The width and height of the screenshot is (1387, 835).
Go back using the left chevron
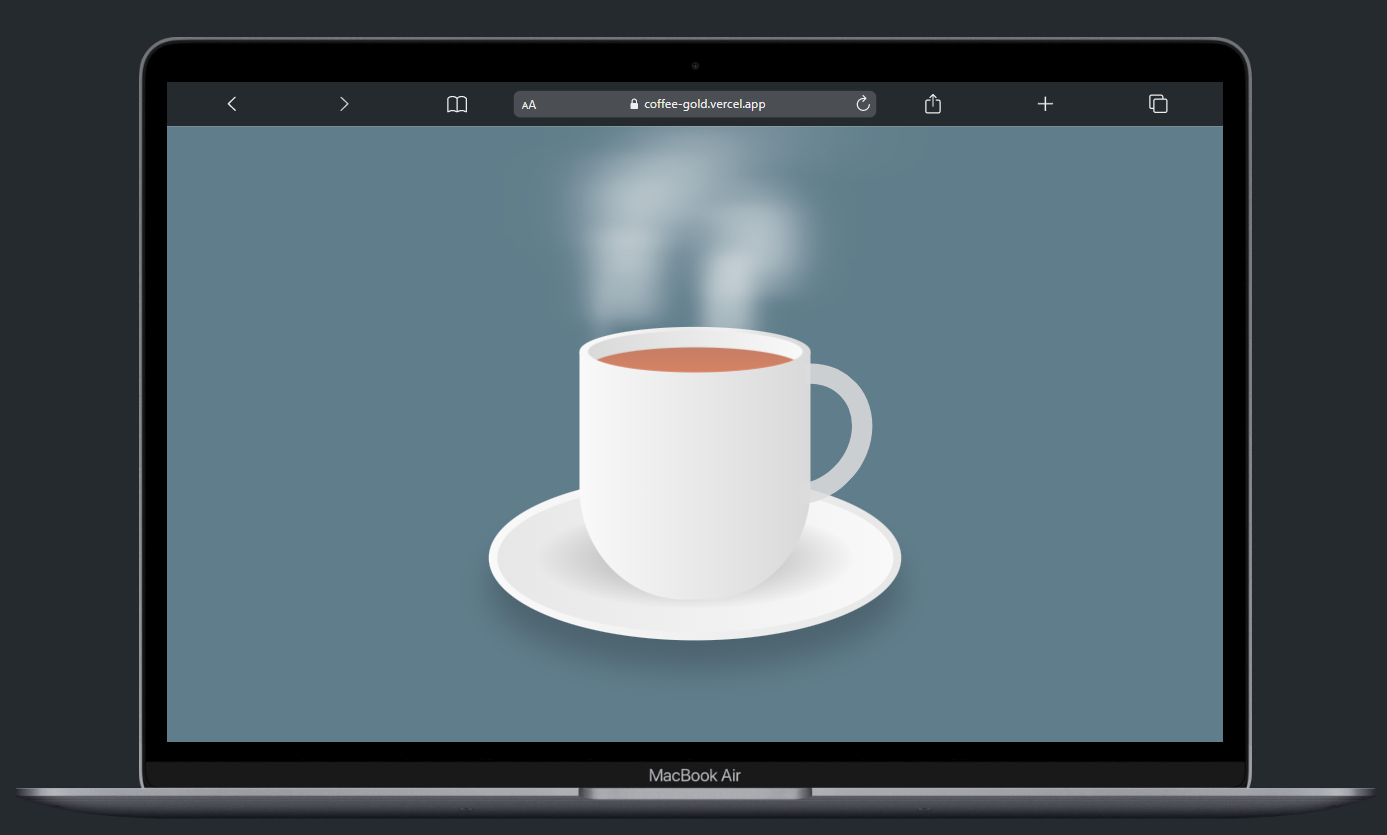[232, 104]
